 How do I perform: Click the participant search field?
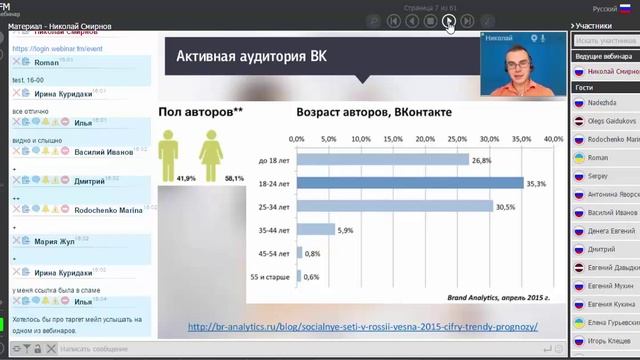click(607, 41)
